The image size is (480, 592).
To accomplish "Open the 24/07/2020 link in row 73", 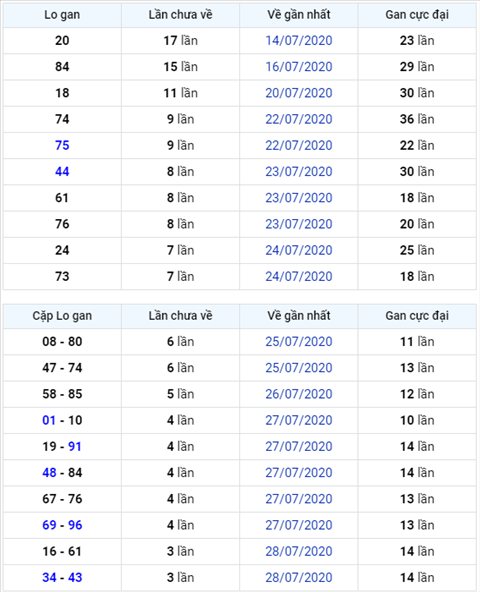I will pos(298,276).
